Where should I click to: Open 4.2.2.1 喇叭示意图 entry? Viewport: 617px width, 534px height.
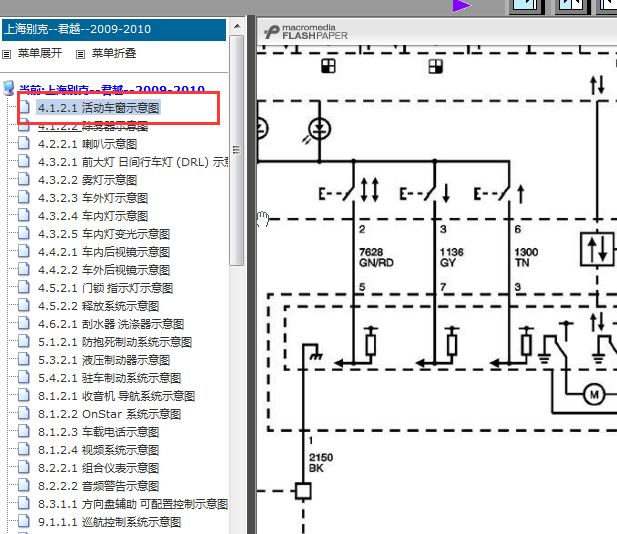(x=87, y=144)
